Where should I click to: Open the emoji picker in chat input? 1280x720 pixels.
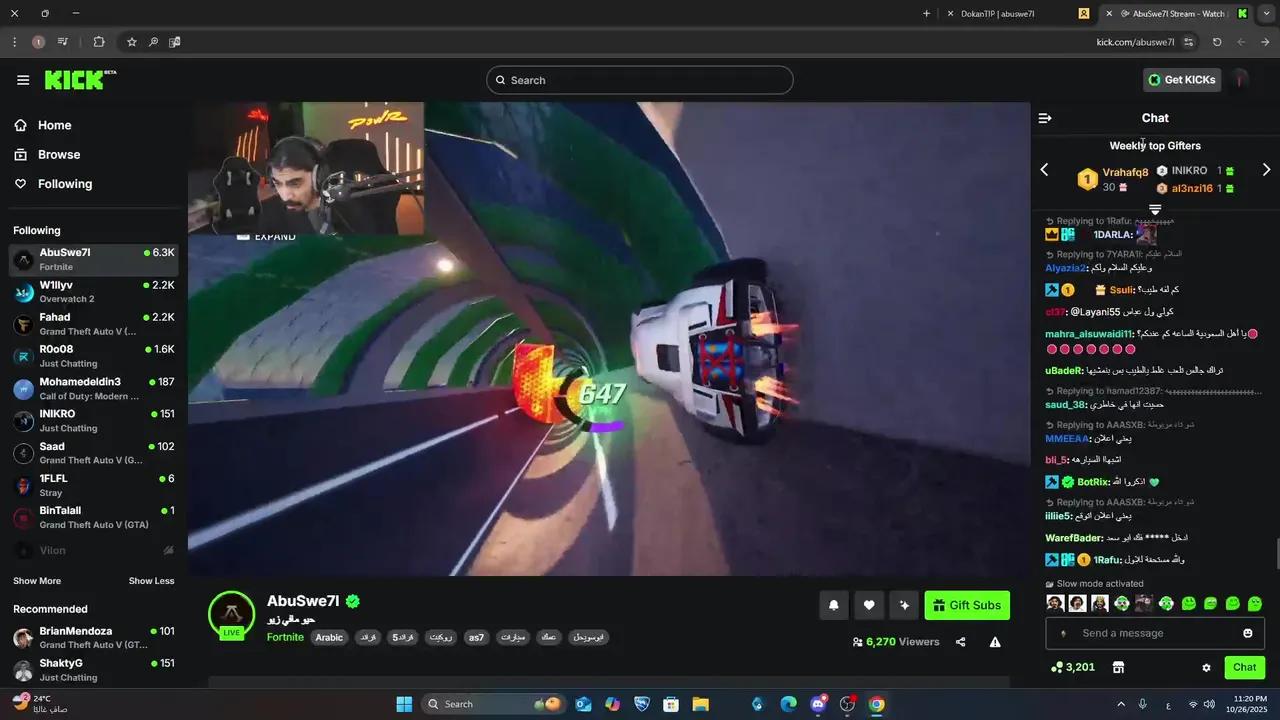(1248, 633)
